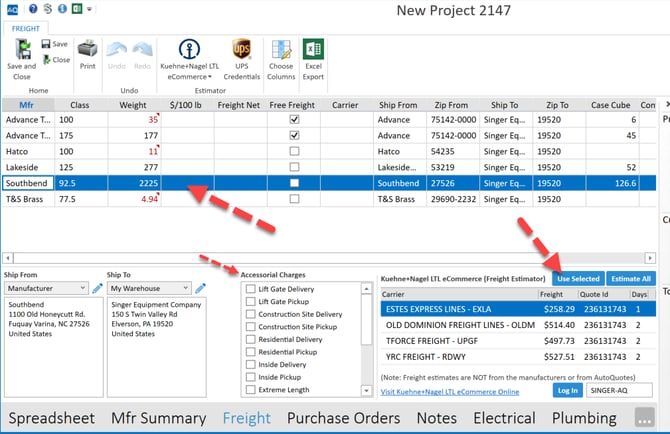Toggle Free Freight for Southbend row
670x434 pixels.
point(294,183)
